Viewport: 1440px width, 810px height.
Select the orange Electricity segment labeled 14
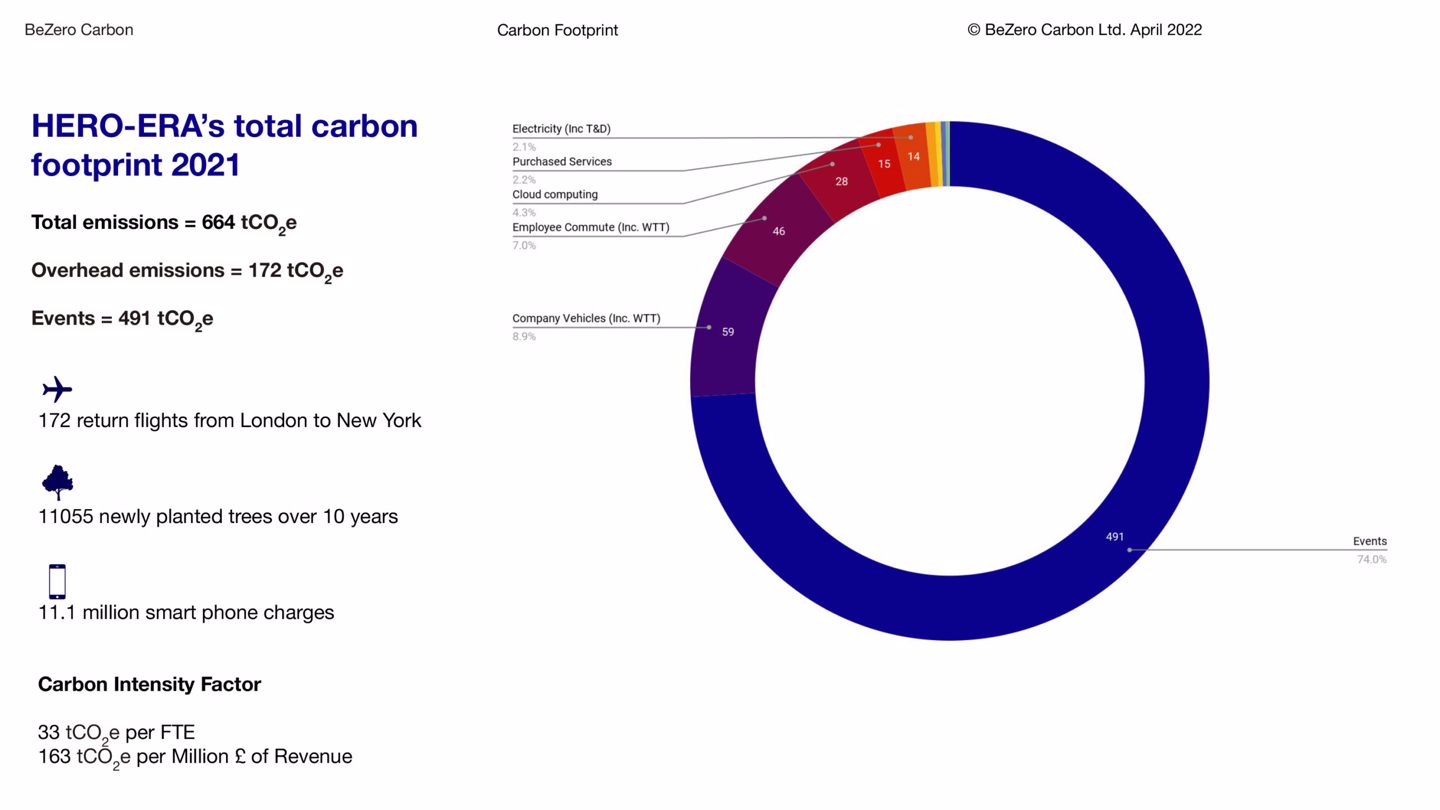point(912,156)
